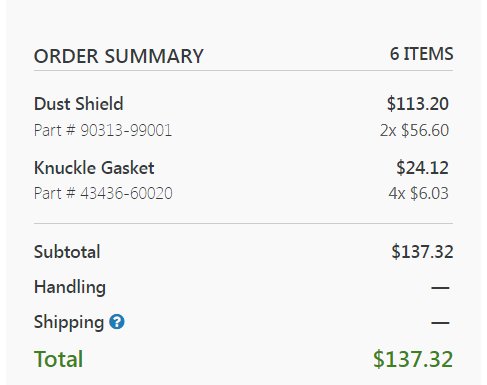Click the subtotal amount $137.32
This screenshot has width=487, height=385.
422,252
